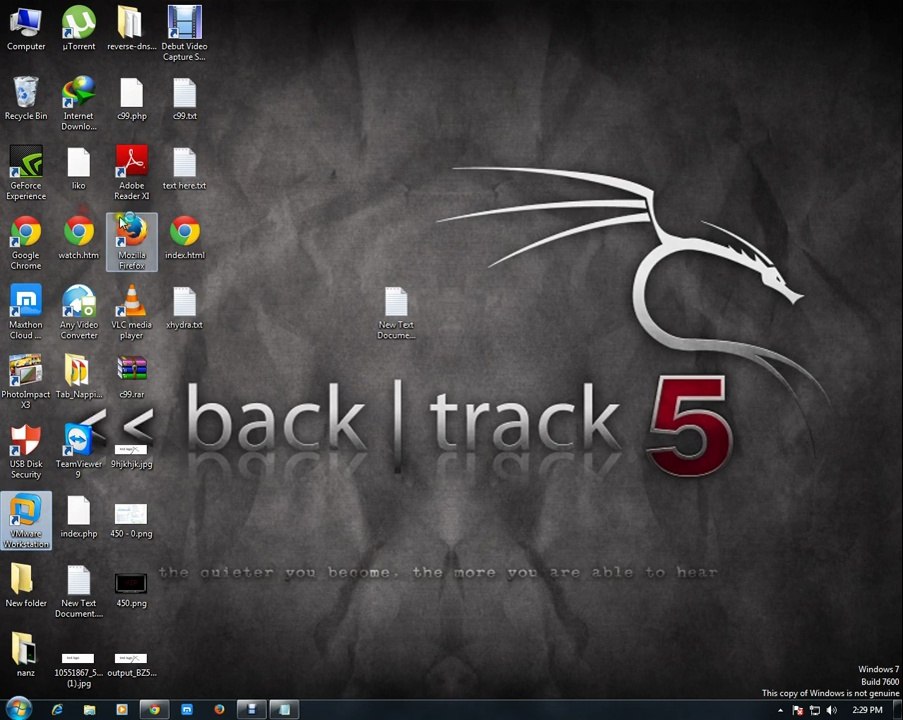Viewport: 903px width, 720px height.
Task: Select the c99.php file
Action: 131,98
